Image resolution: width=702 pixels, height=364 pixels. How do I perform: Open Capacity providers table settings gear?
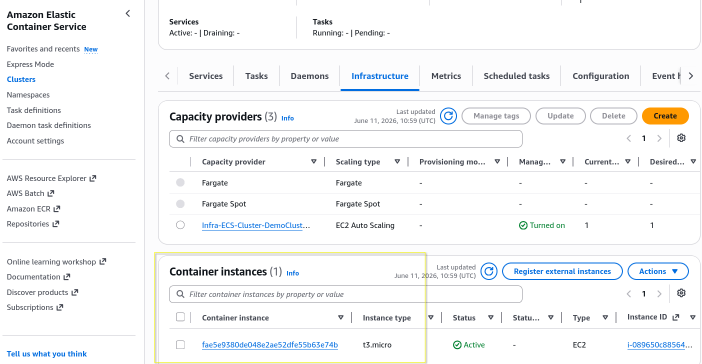click(x=681, y=138)
